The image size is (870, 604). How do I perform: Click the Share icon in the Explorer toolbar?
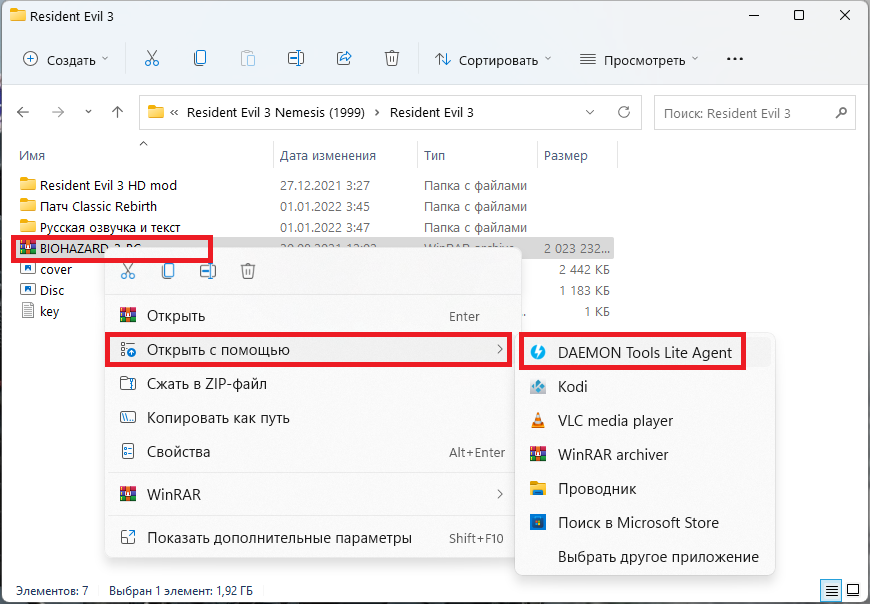(x=344, y=59)
